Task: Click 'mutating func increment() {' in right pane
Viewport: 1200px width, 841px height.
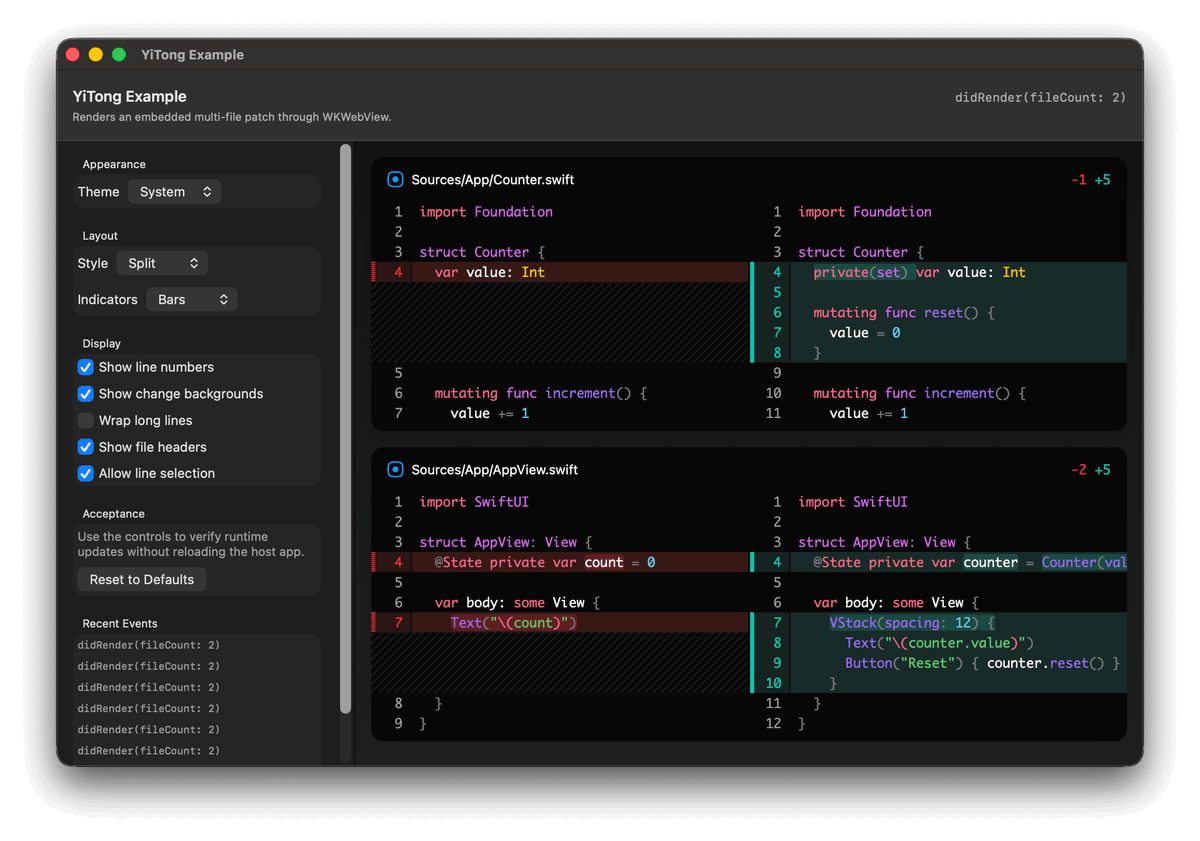Action: point(919,393)
